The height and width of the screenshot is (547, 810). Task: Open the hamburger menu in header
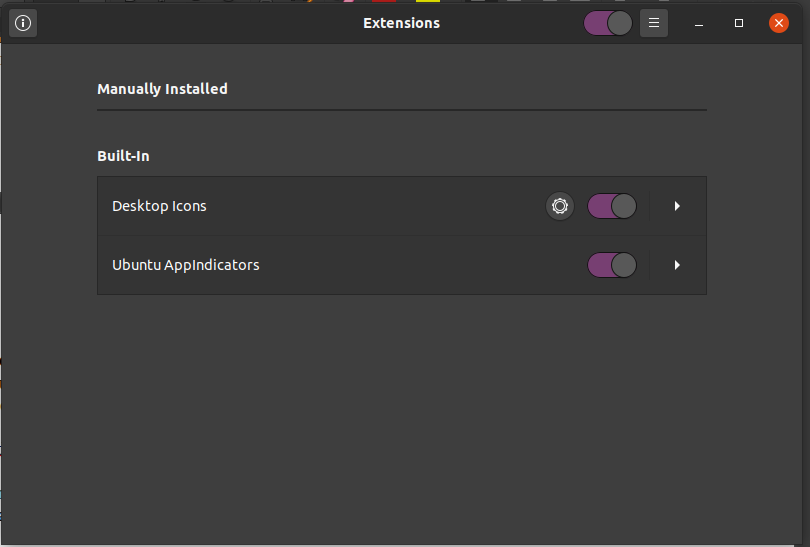point(653,23)
